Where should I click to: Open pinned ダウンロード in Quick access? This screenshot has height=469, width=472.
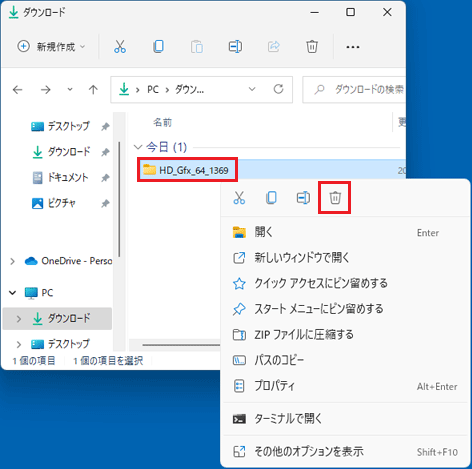point(61,152)
